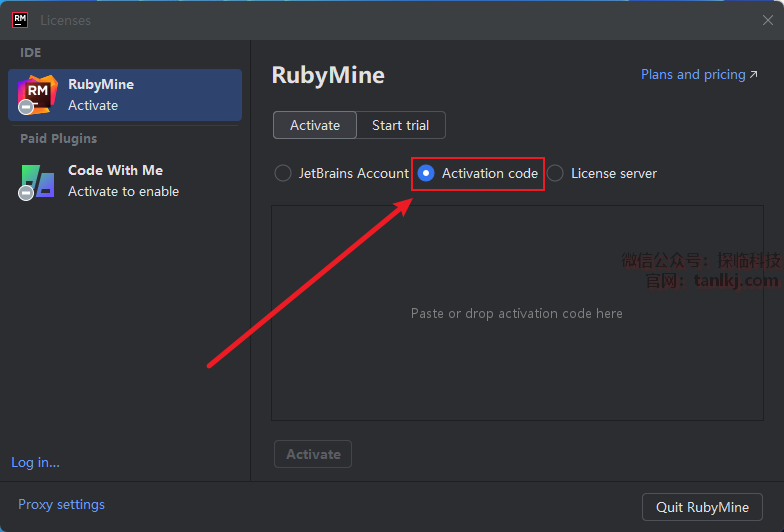Select the RubyMine product icon in the sidebar
The height and width of the screenshot is (532, 784).
37,94
